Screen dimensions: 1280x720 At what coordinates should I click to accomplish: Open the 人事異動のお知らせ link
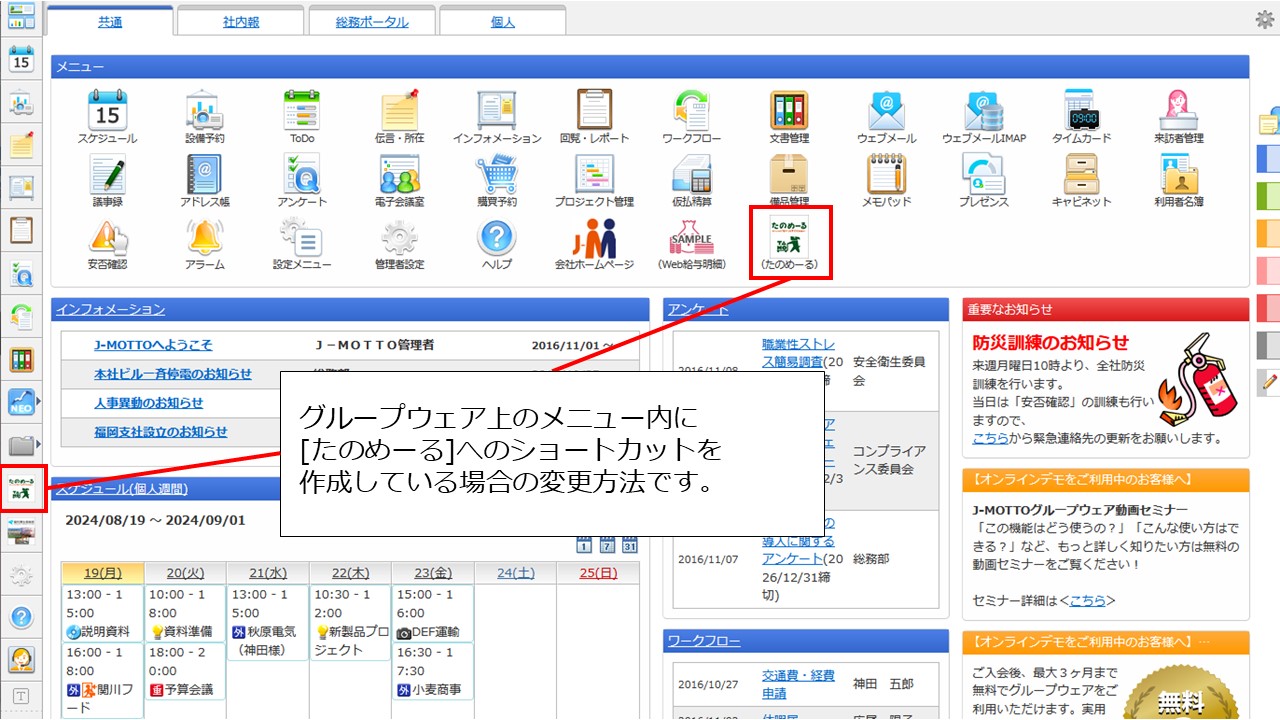pos(148,403)
